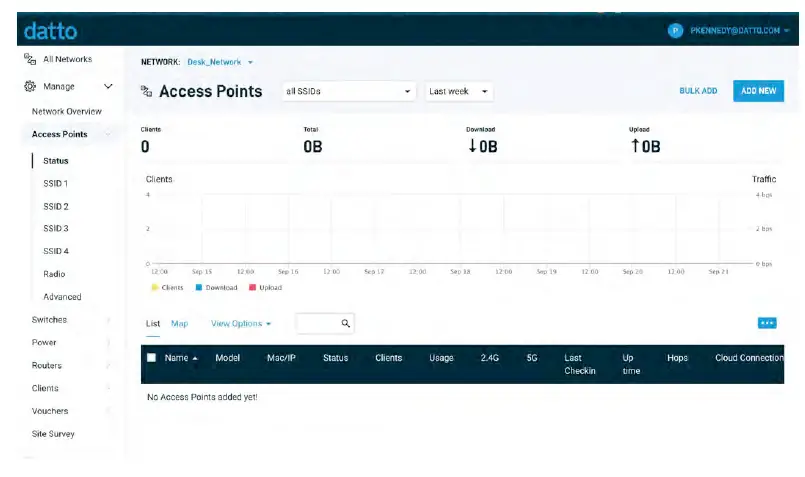Click the Upload 0B statistic
Screen dimensions: 805x477
click(x=645, y=146)
